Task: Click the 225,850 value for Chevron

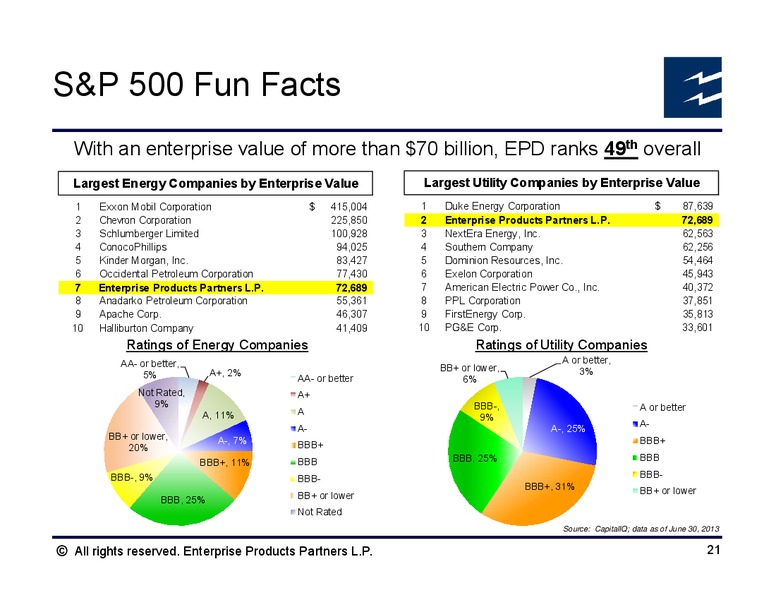Action: [x=349, y=220]
